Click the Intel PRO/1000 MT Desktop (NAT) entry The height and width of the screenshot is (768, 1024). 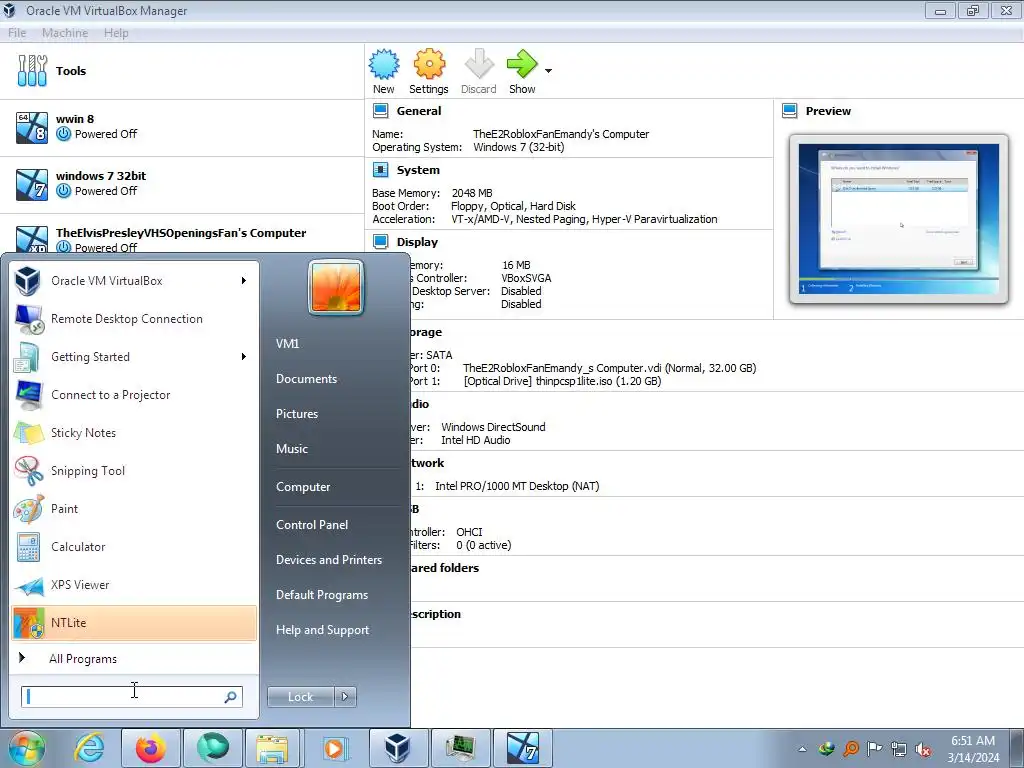(517, 486)
